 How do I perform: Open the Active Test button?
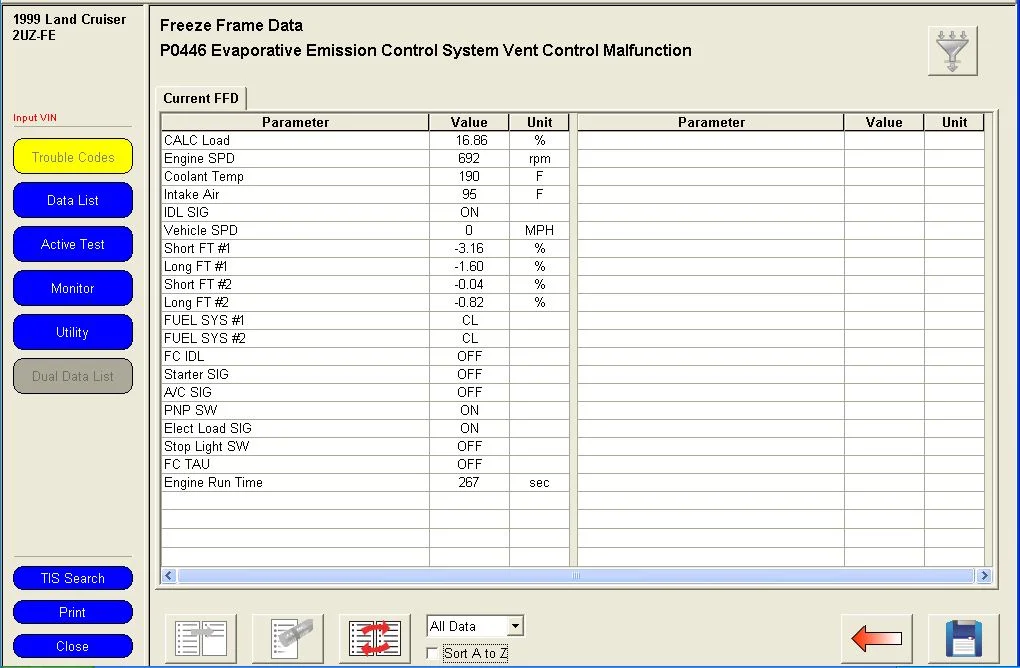[x=73, y=245]
